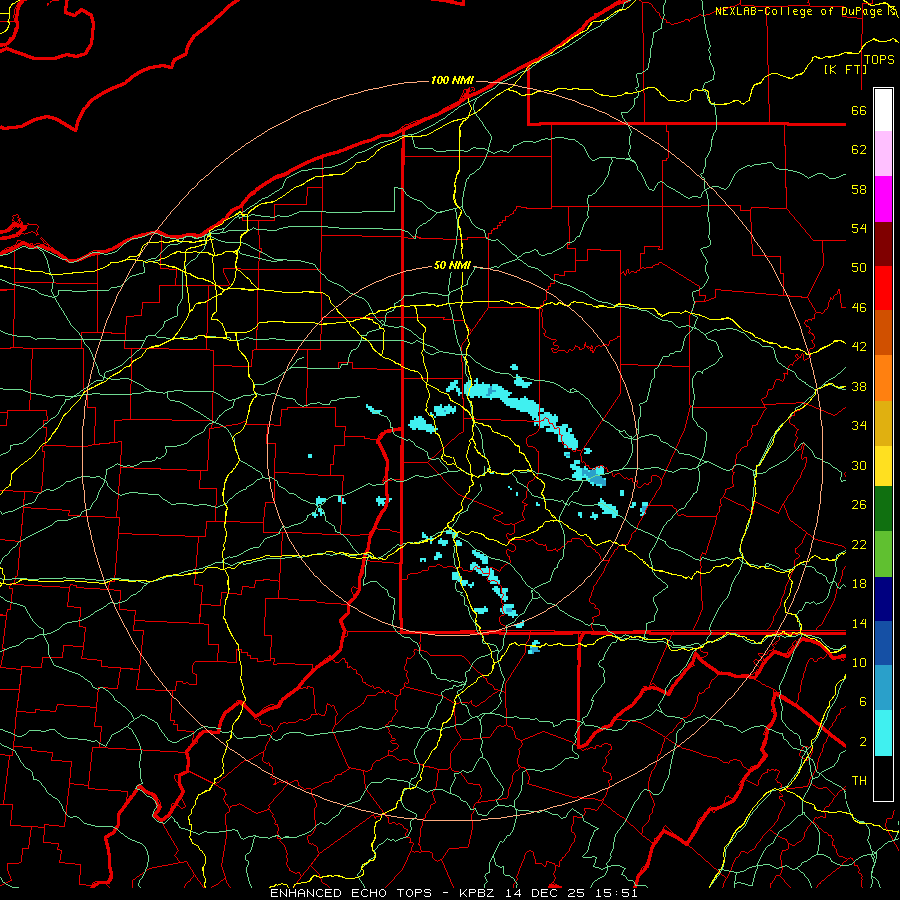Viewport: 900px width, 900px height.
Task: Click the 22 legend value
Action: 859,544
